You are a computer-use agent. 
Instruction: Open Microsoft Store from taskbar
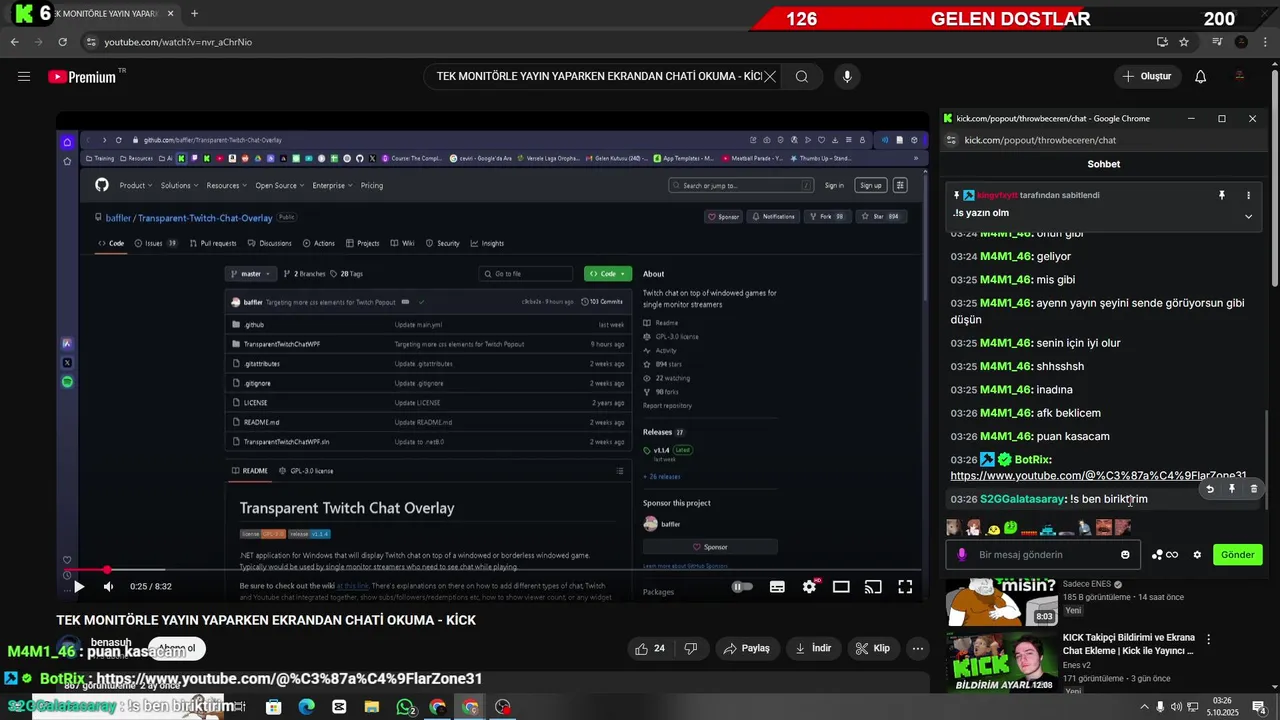click(274, 707)
